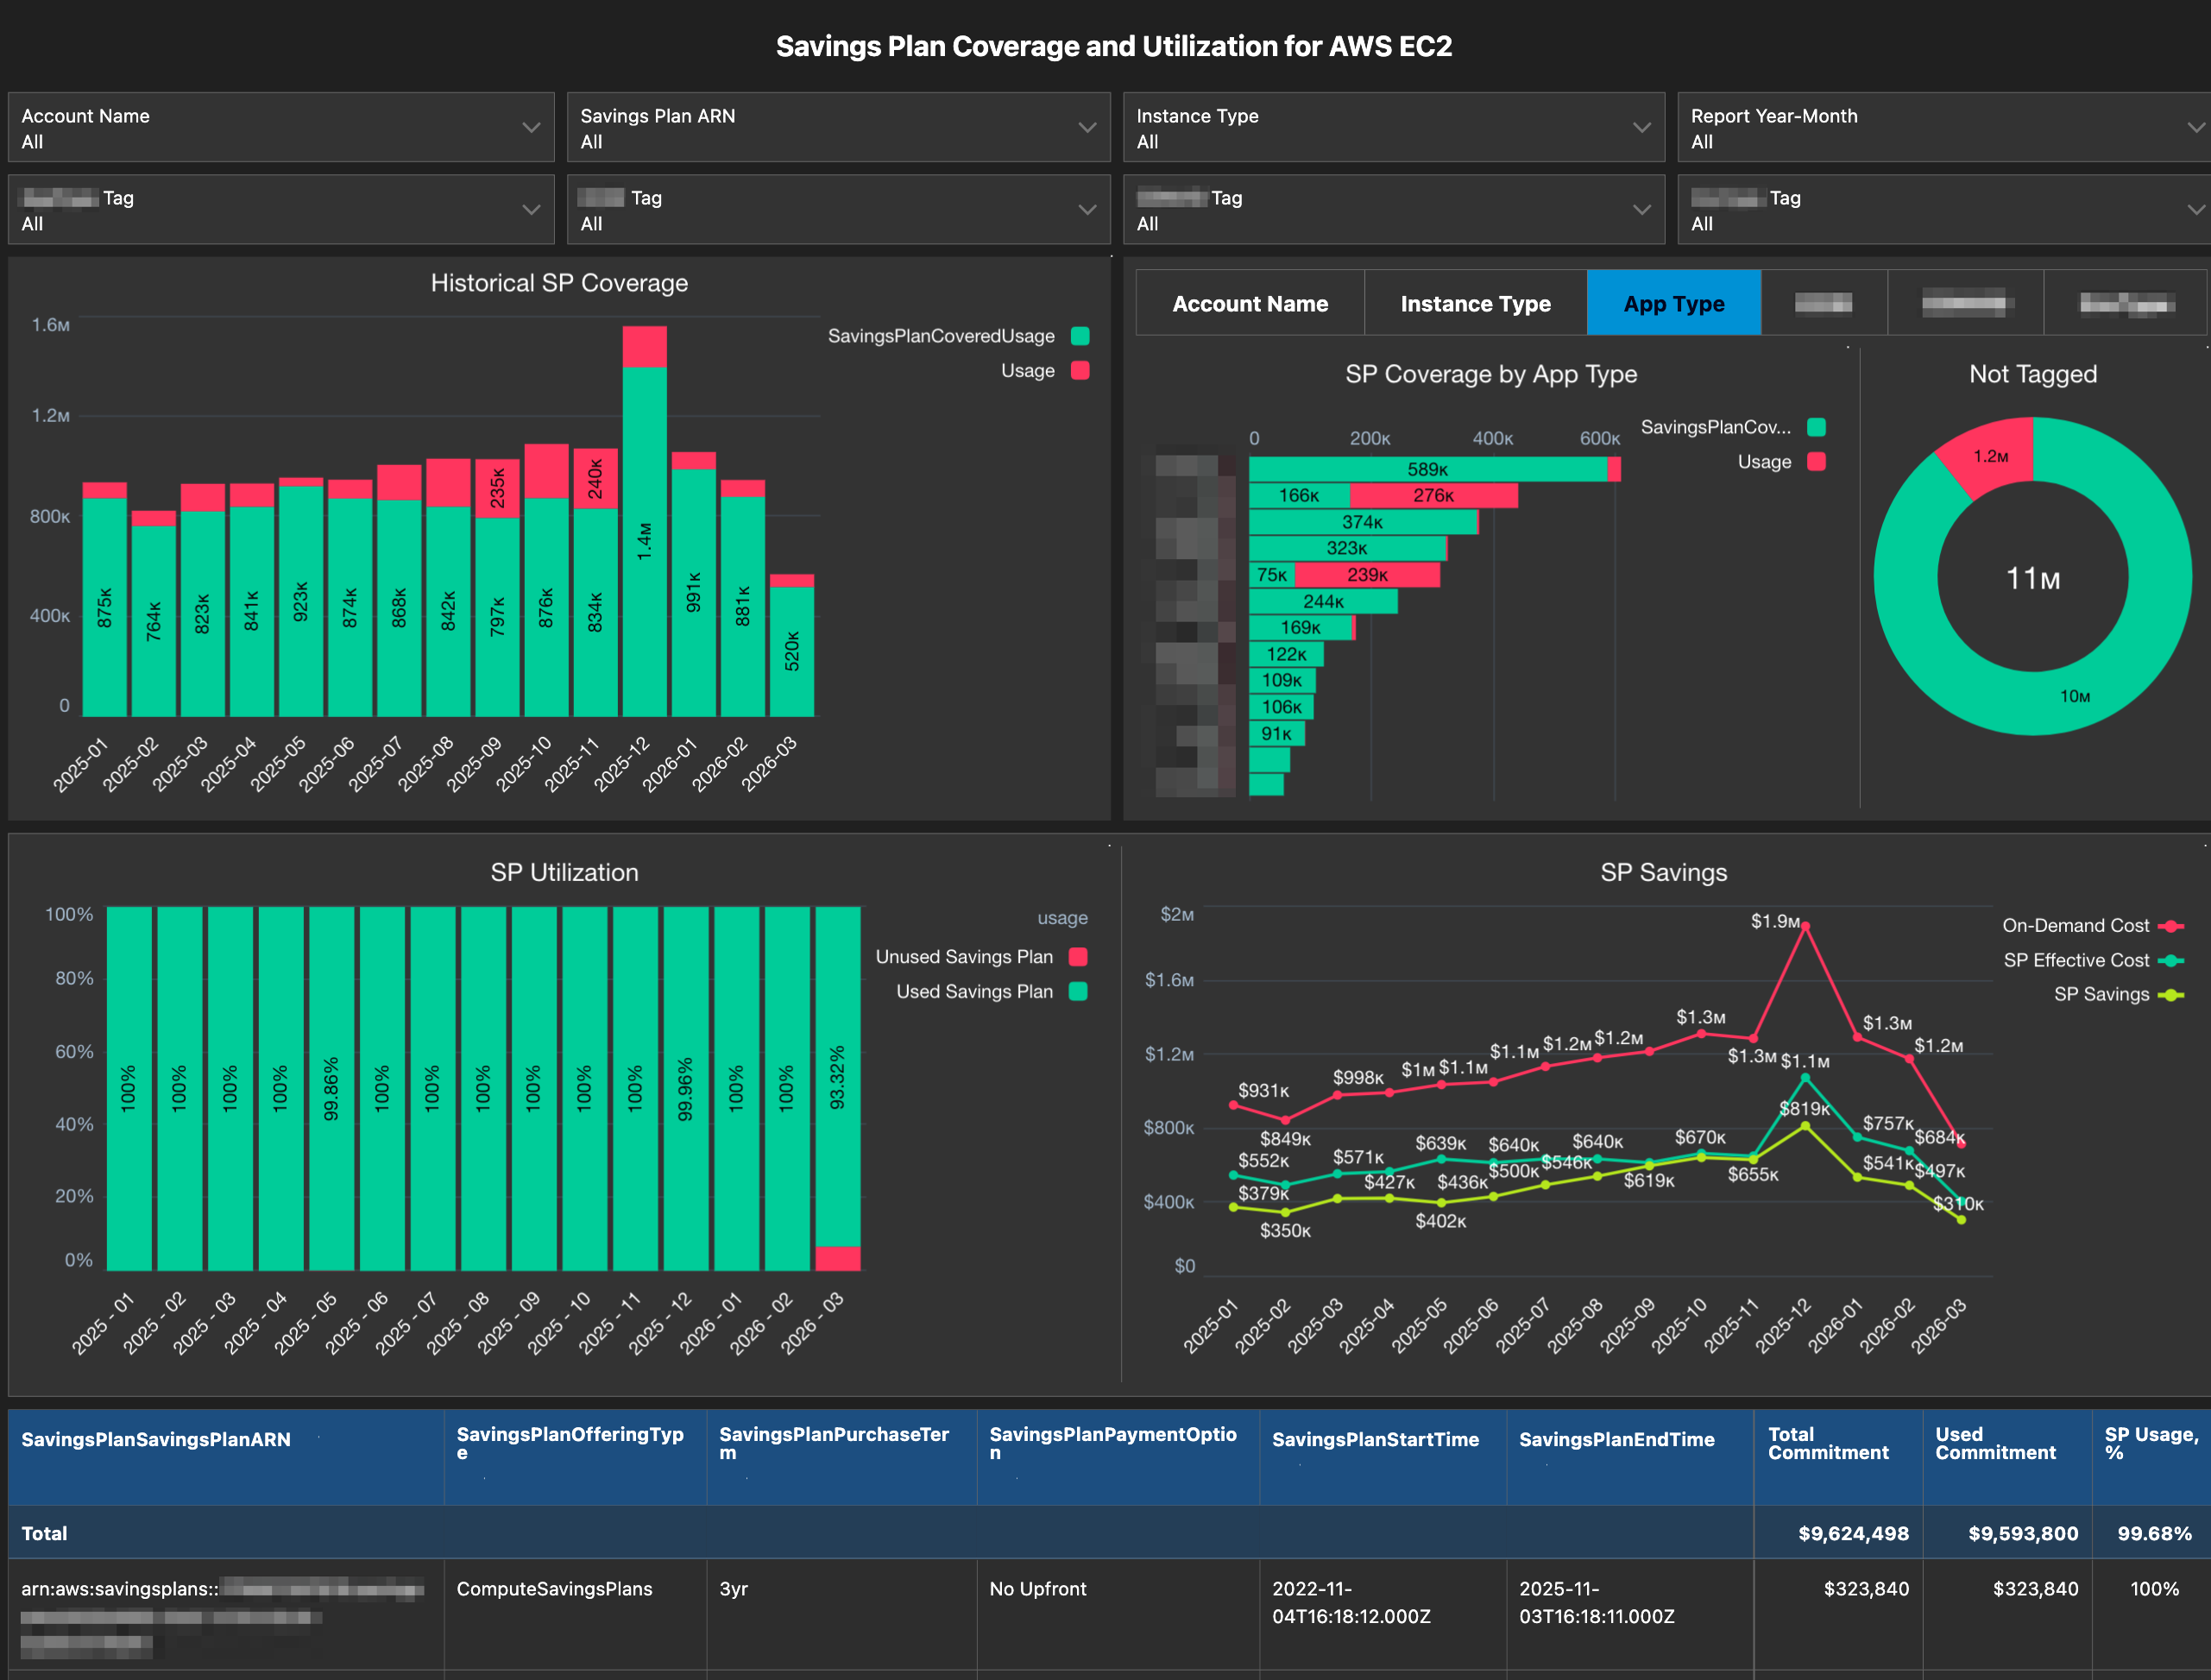This screenshot has width=2211, height=1680.
Task: Open the Tag dropdown under Report Year-Month
Action: [x=1944, y=210]
